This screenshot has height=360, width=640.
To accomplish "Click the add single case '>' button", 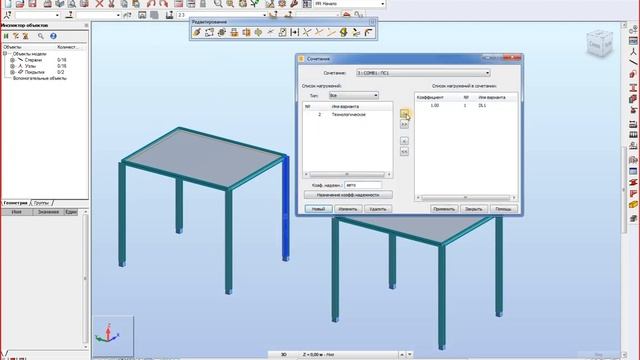I will click(x=404, y=113).
